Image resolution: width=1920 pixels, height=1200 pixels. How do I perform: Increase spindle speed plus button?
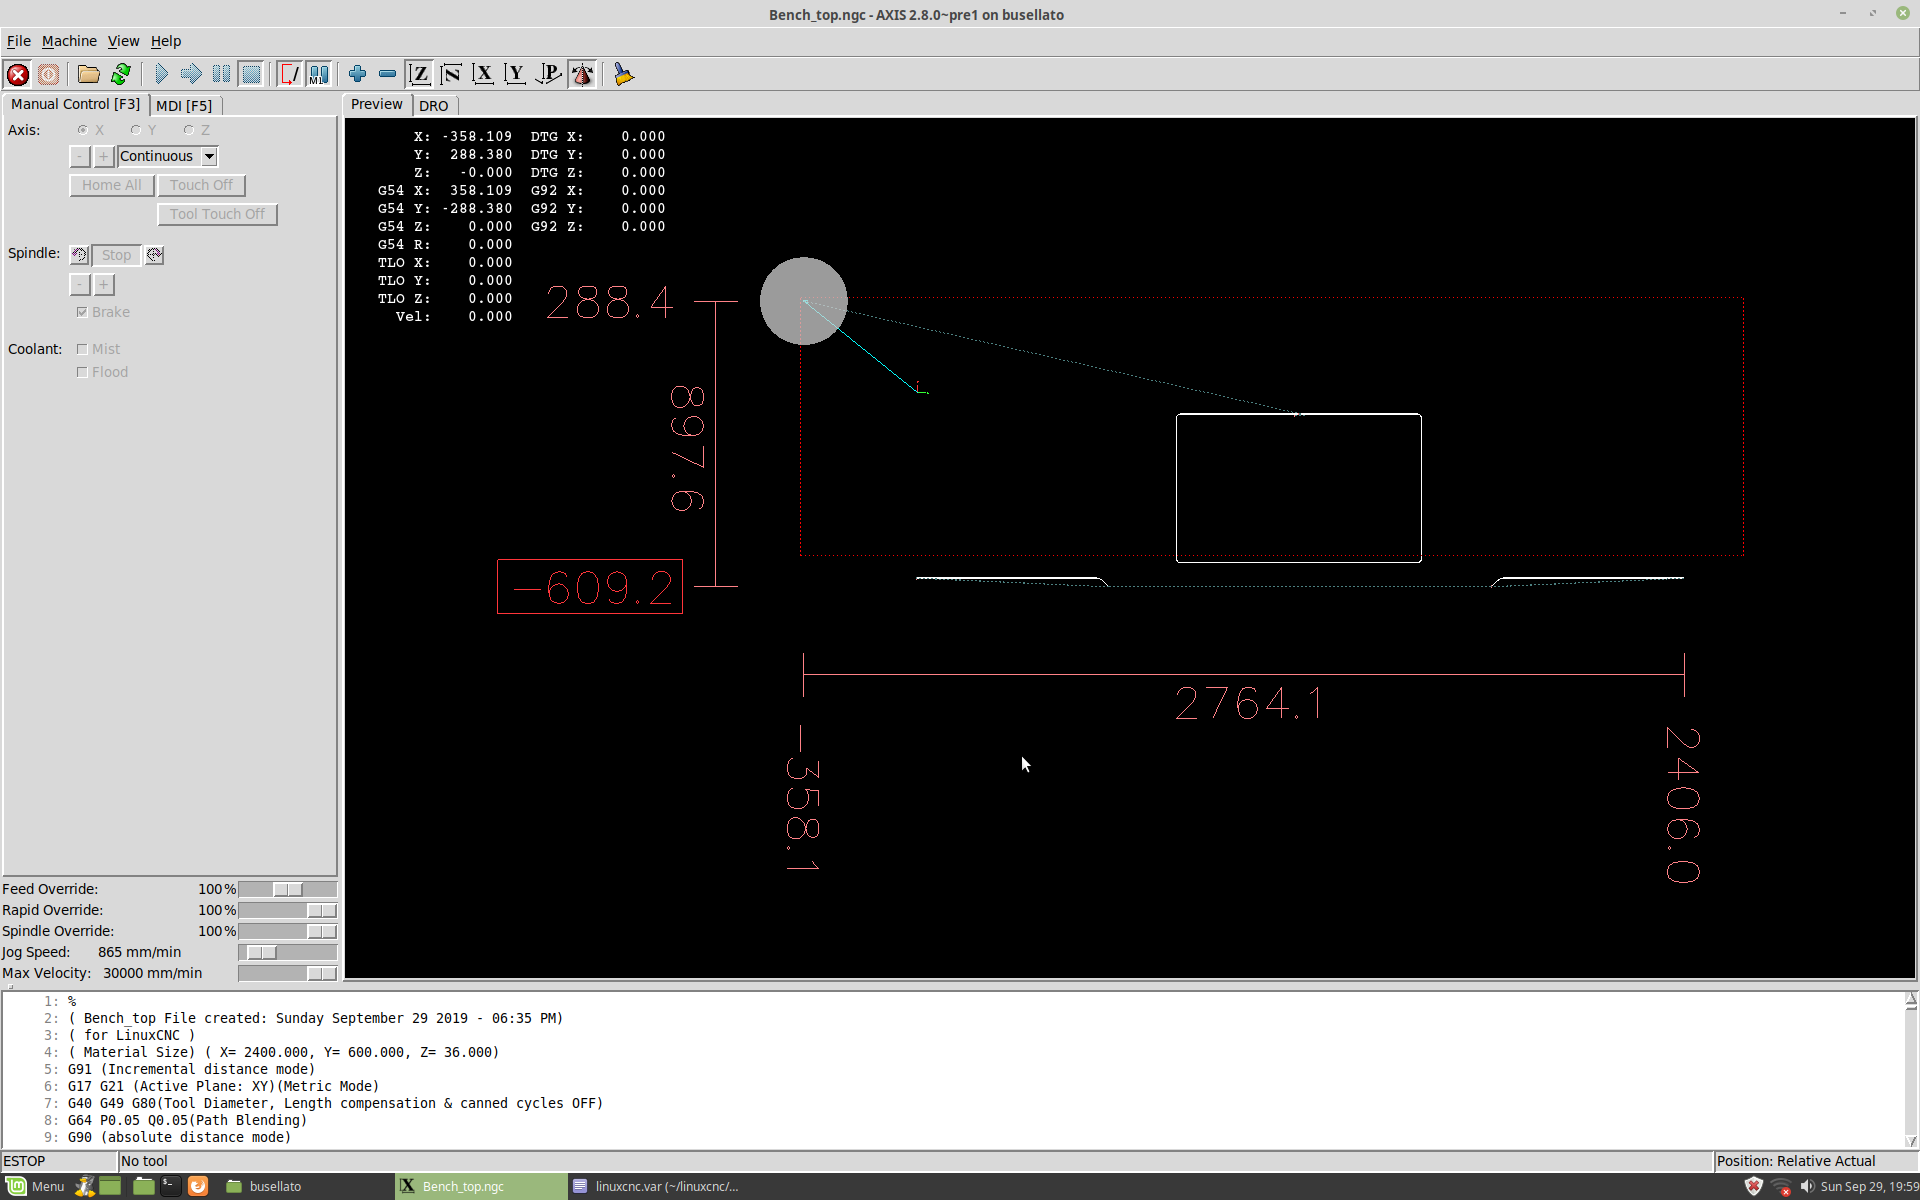103,285
